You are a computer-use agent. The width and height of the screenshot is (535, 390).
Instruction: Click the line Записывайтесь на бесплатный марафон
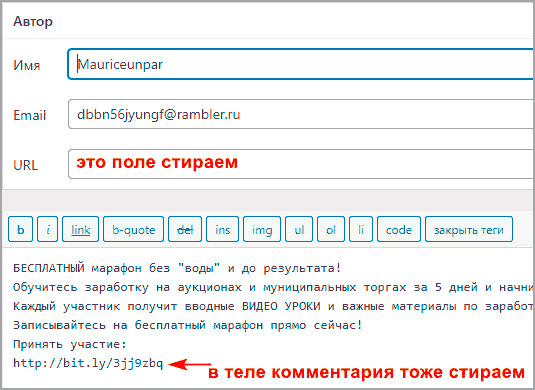tap(188, 325)
